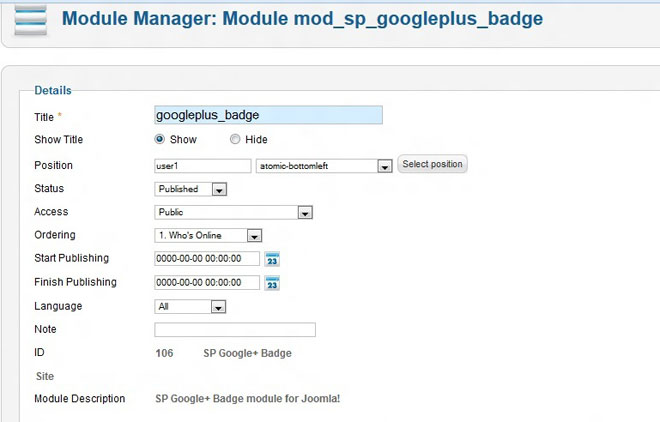Image resolution: width=660 pixels, height=422 pixels.
Task: Expand the Ordering Who's Online dropdown
Action: click(254, 236)
